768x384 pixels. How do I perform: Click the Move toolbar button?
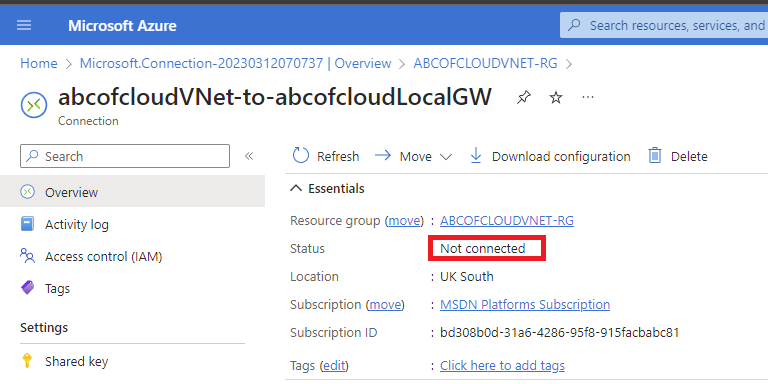point(413,156)
